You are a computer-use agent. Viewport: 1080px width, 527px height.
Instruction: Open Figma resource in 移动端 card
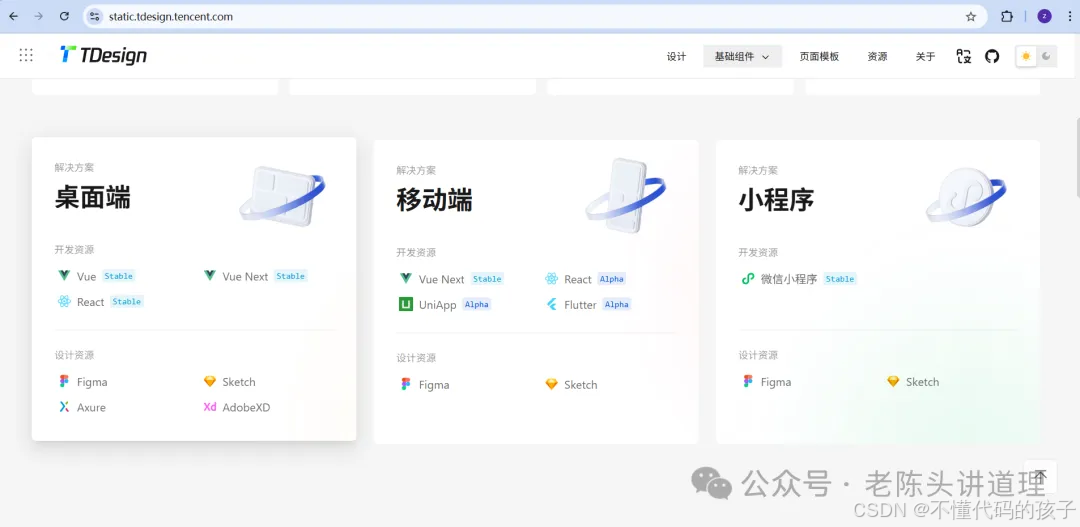point(433,384)
